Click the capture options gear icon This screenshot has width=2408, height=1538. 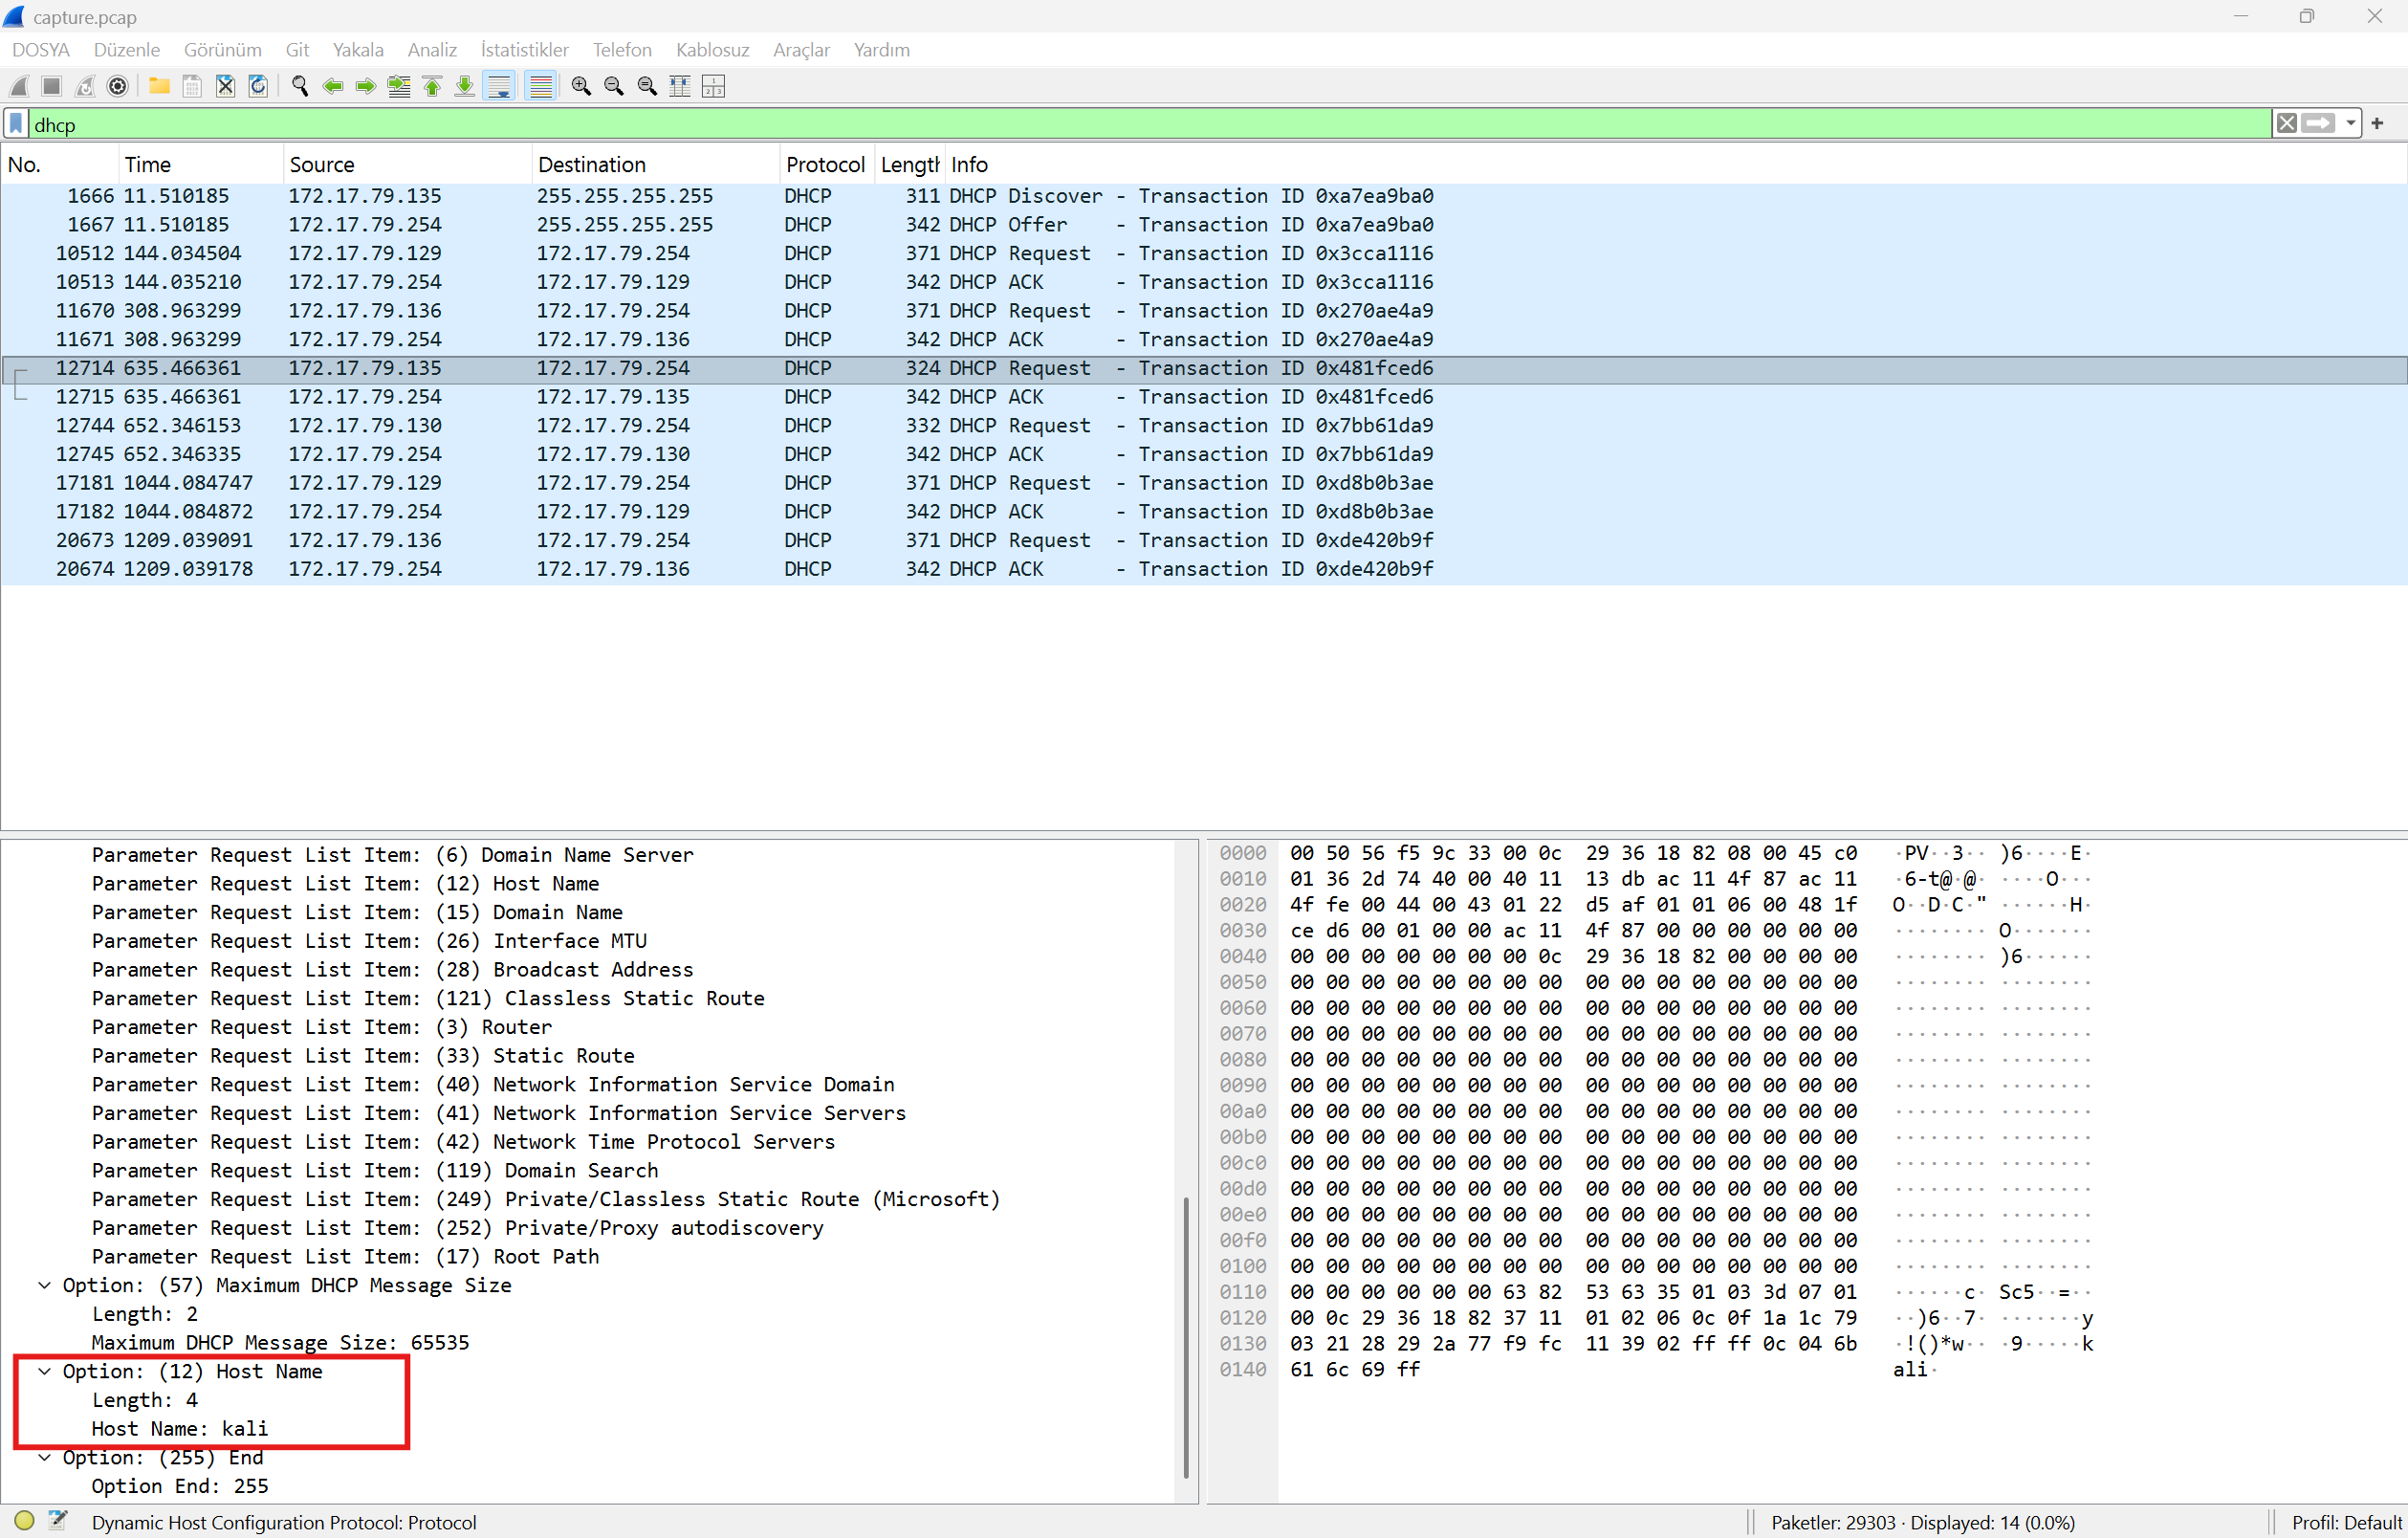118,86
